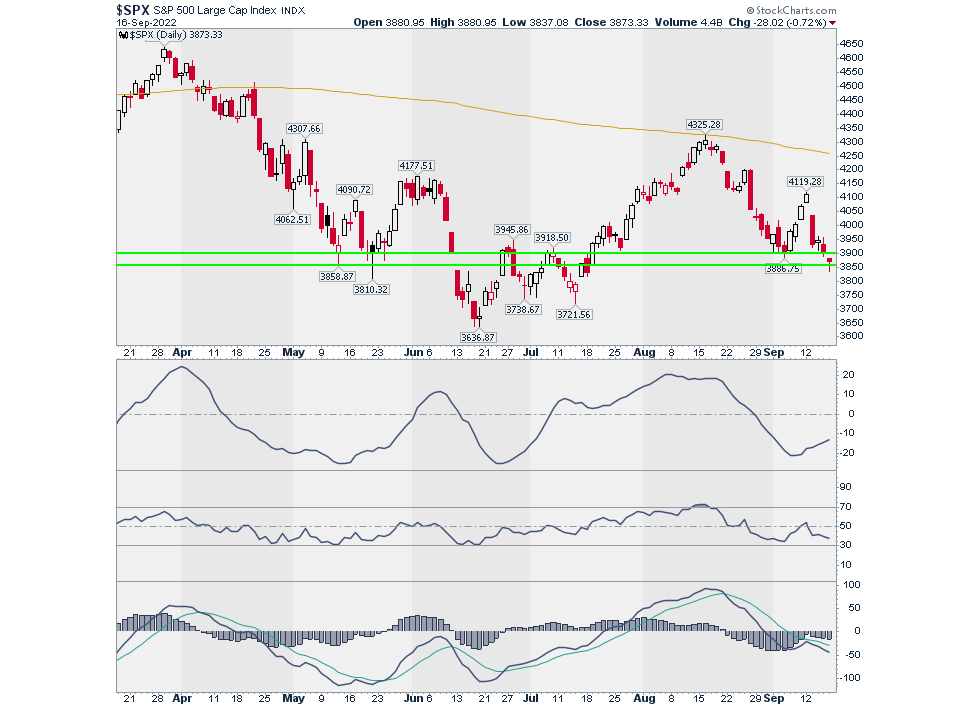Click the candlestick legend icon before $SPX (Daily)
Screen dimensions: 980x707
point(122,35)
